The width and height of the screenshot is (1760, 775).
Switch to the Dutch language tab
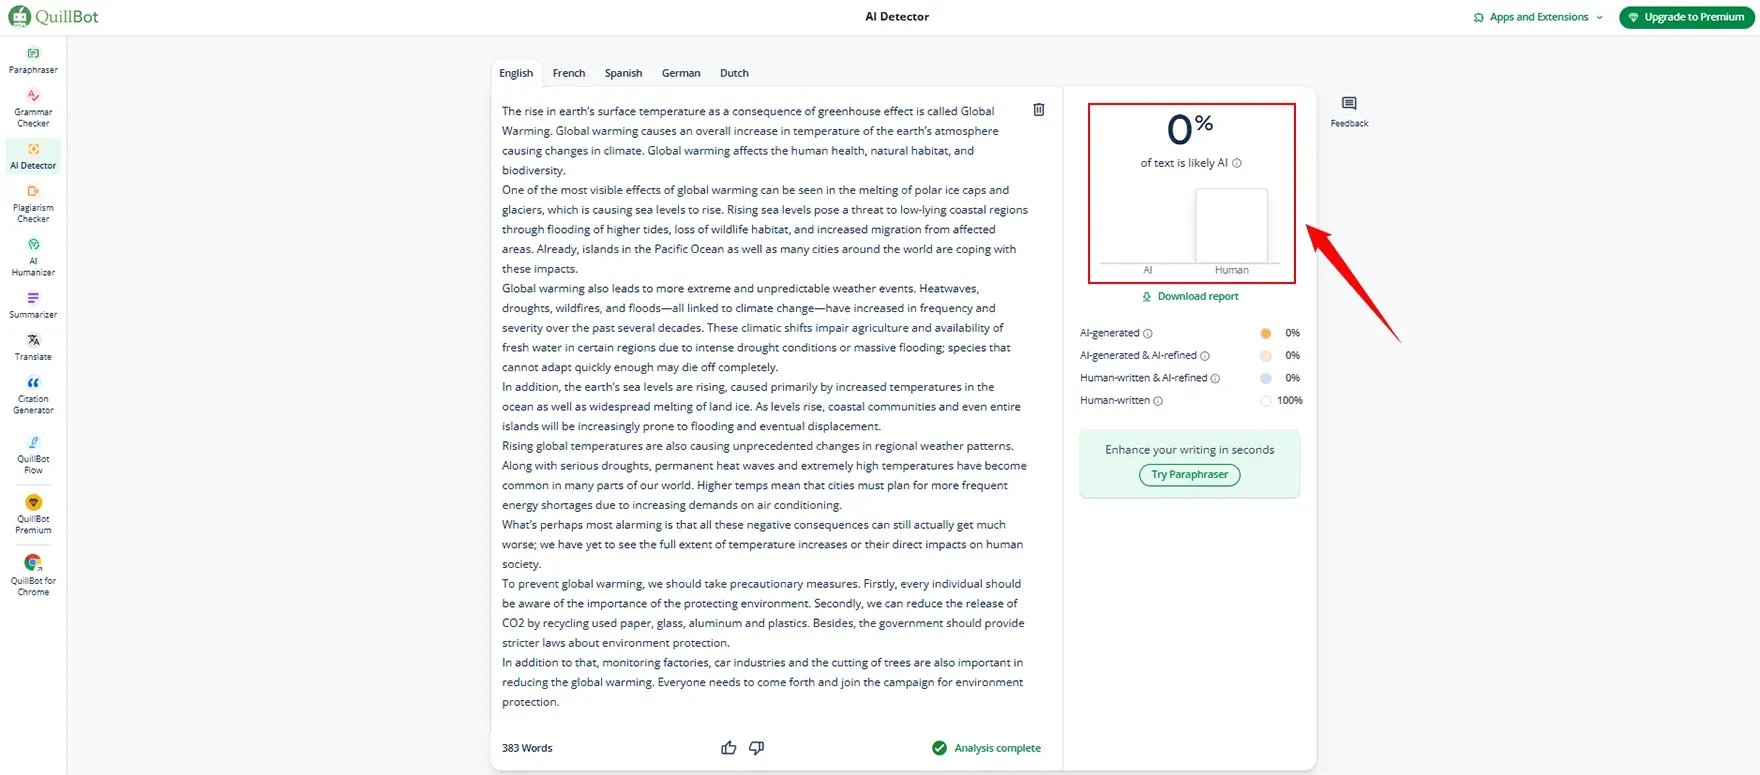[734, 73]
